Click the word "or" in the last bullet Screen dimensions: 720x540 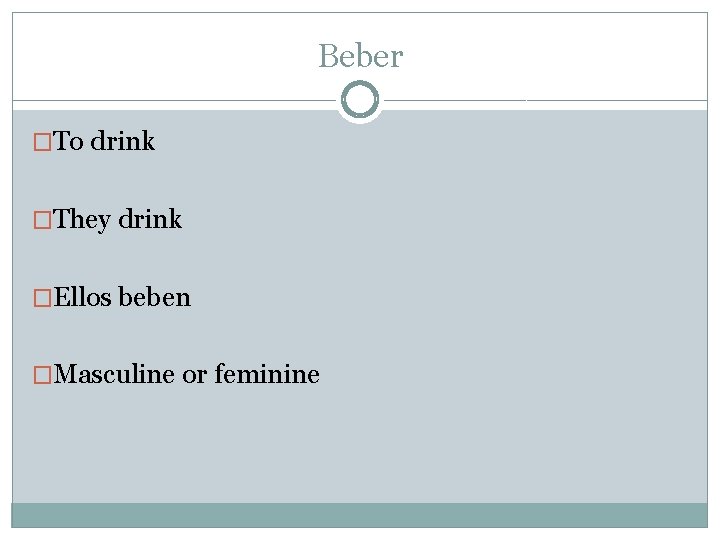coord(193,375)
